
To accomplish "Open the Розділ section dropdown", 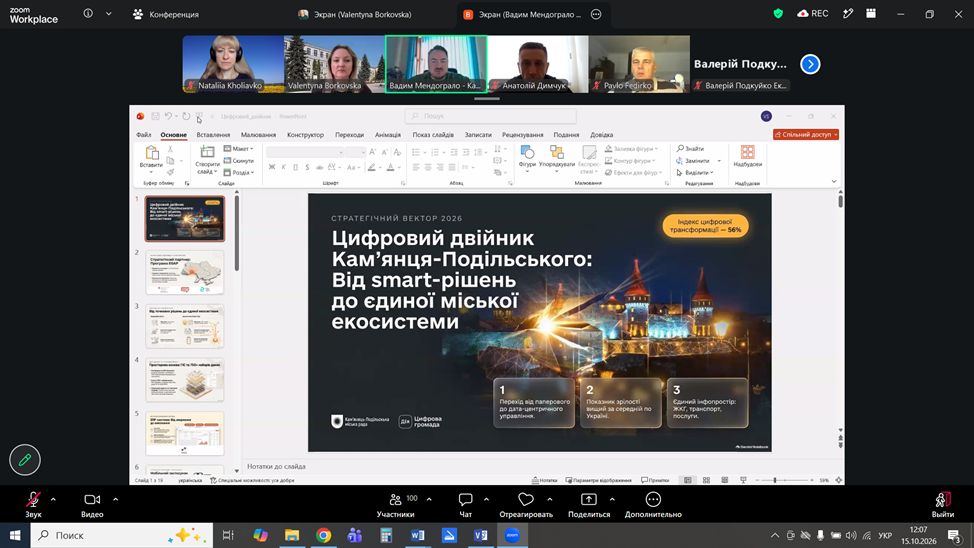I will (239, 172).
